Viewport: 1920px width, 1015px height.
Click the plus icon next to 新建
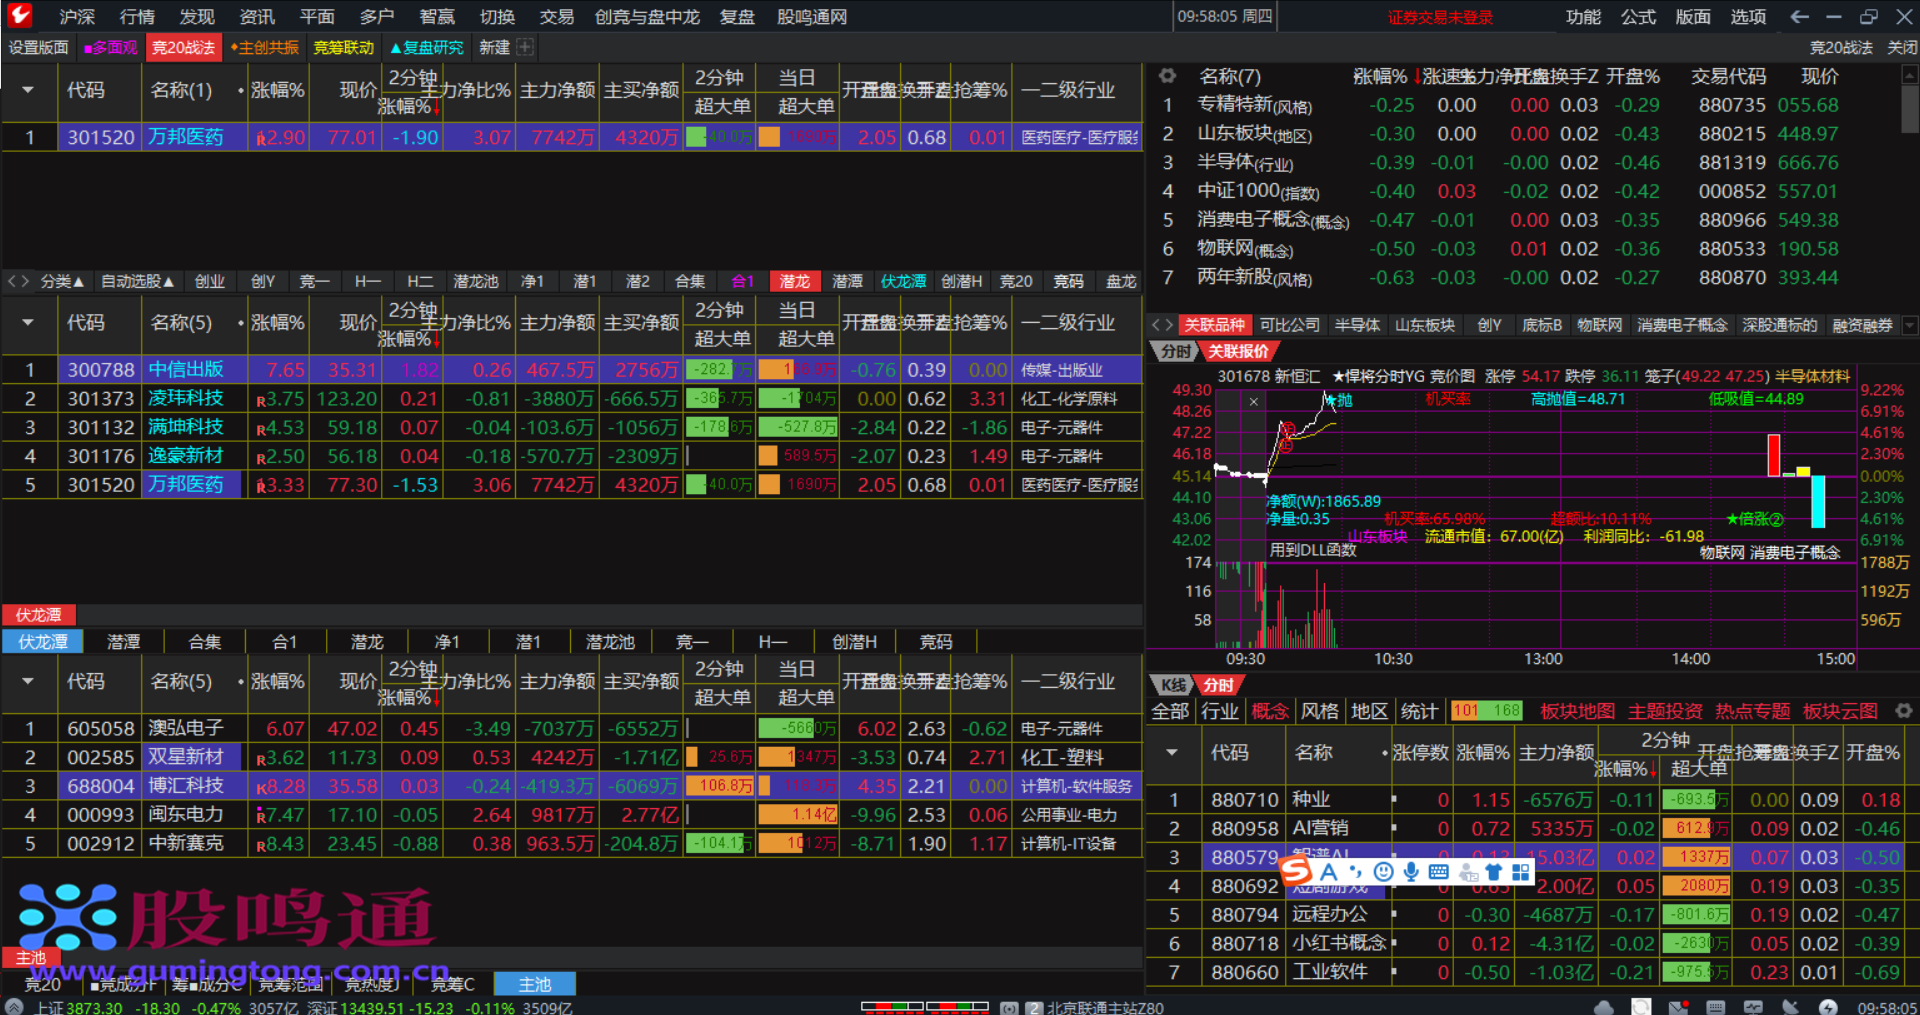coord(525,47)
